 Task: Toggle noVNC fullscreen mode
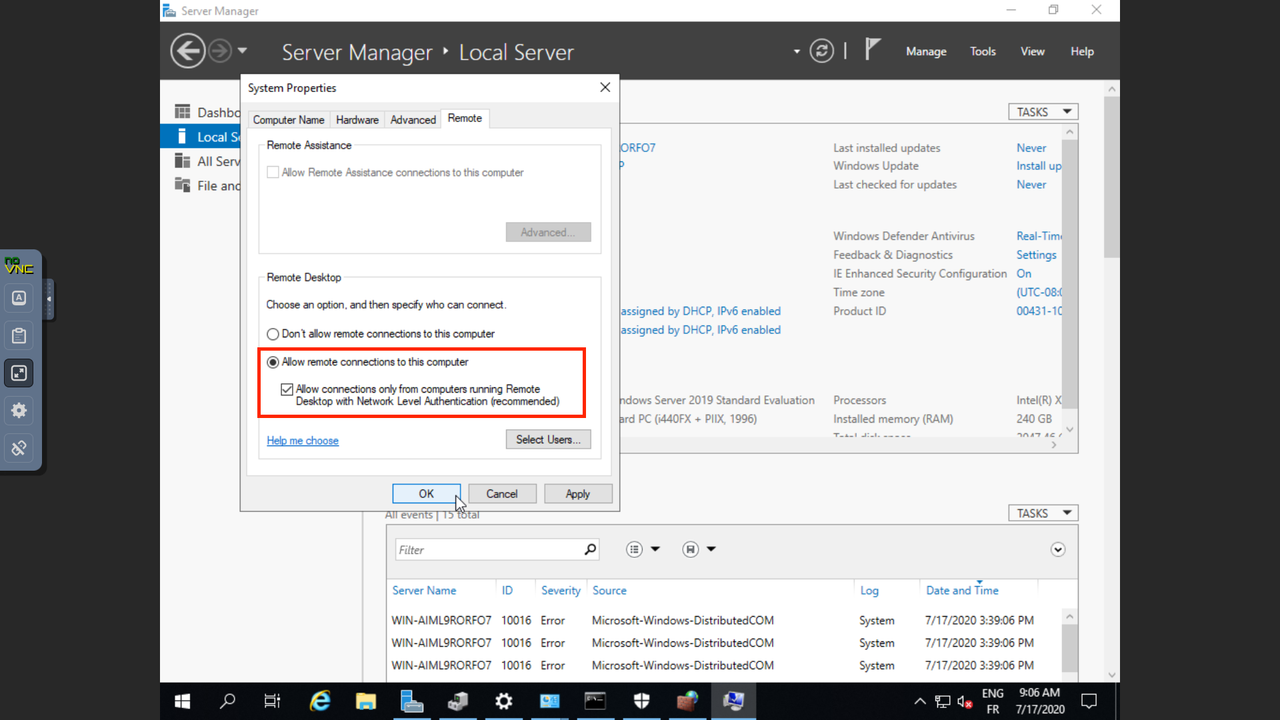pyautogui.click(x=19, y=373)
